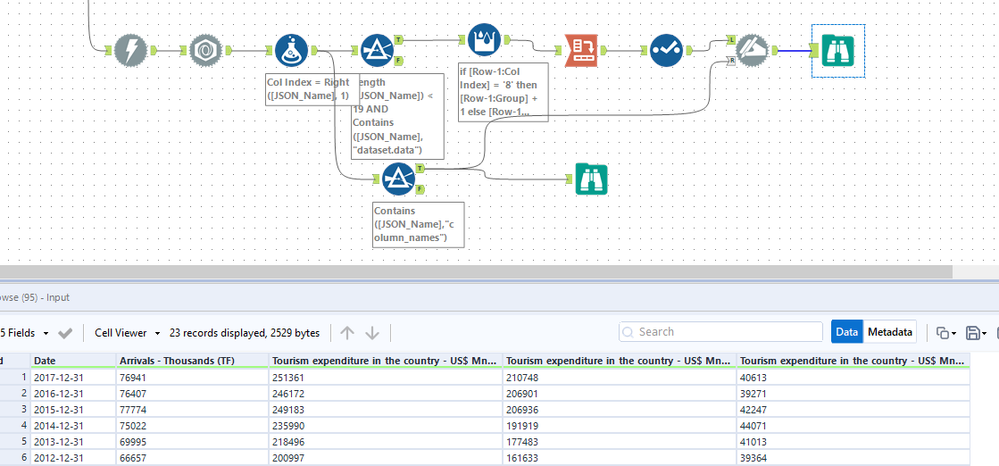Select the cell with date 2013-12-31
The image size is (999, 466).
73,441
